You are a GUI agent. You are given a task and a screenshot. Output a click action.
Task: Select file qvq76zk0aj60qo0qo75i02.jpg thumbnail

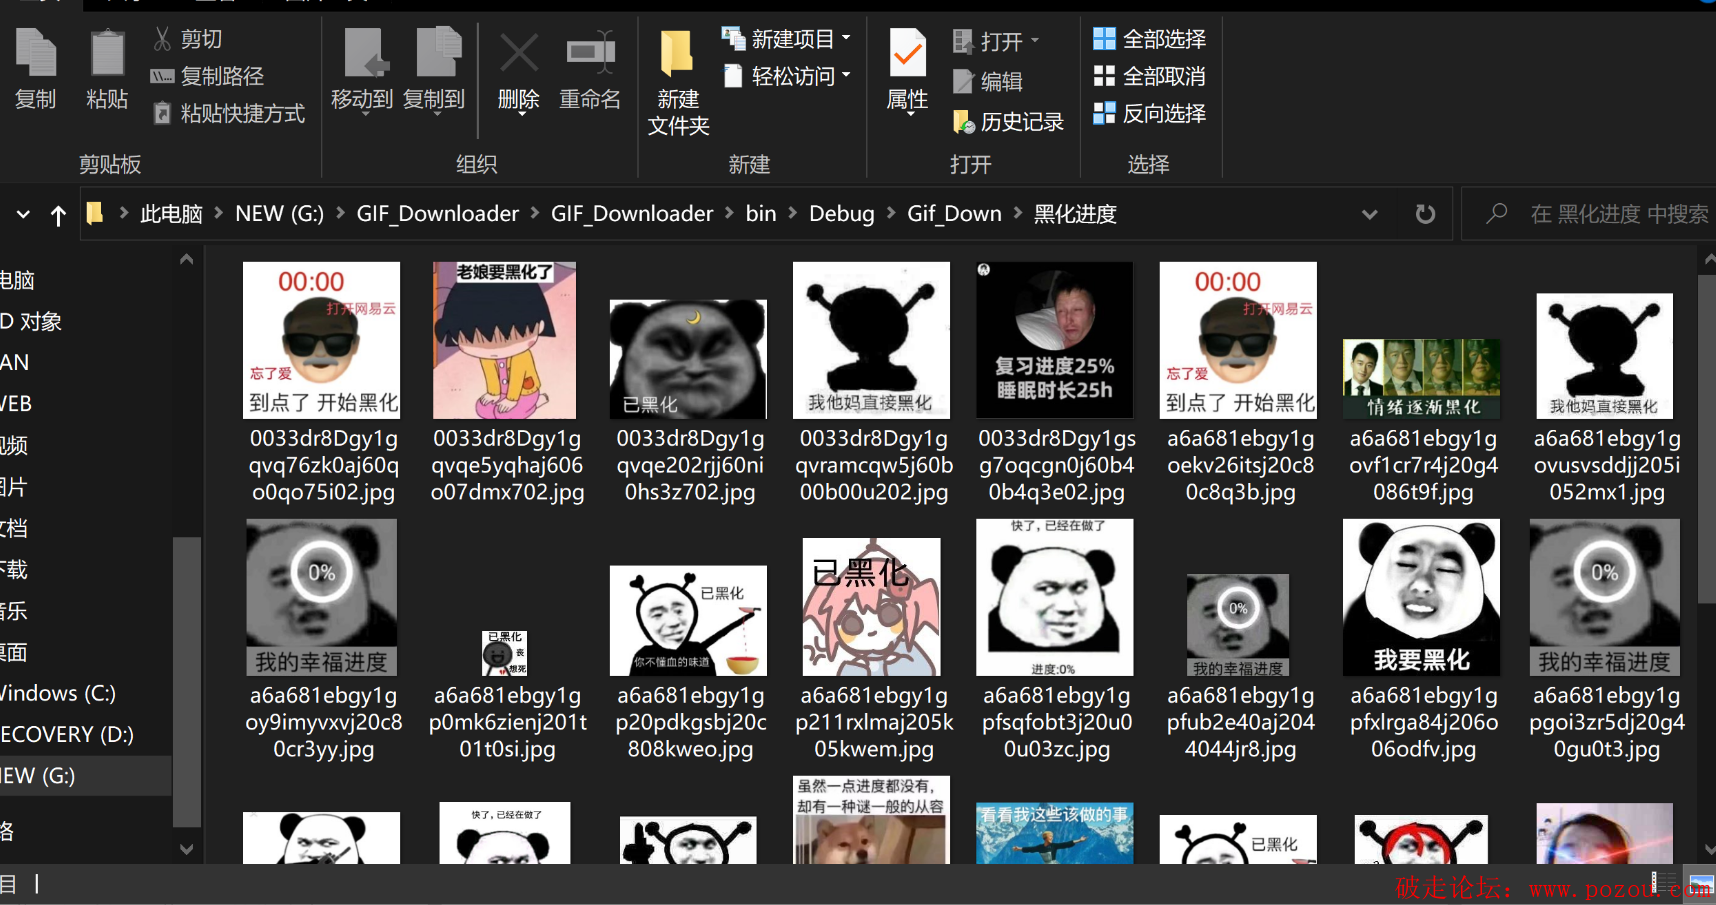point(322,340)
